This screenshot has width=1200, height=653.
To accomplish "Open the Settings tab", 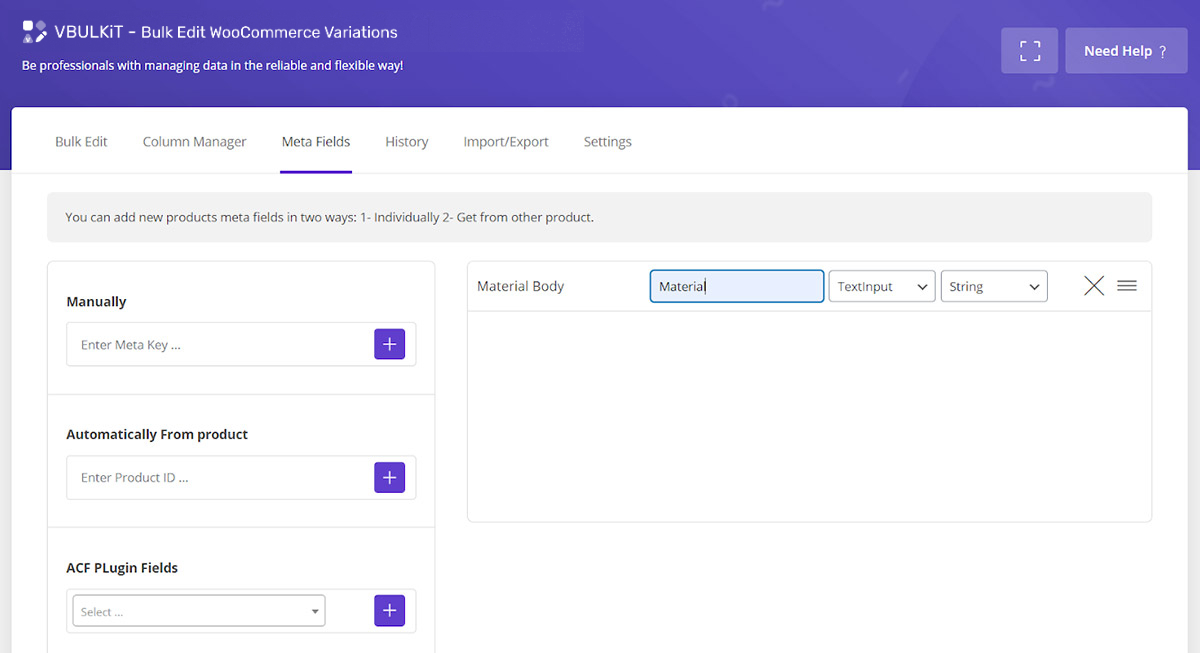I will [x=607, y=142].
